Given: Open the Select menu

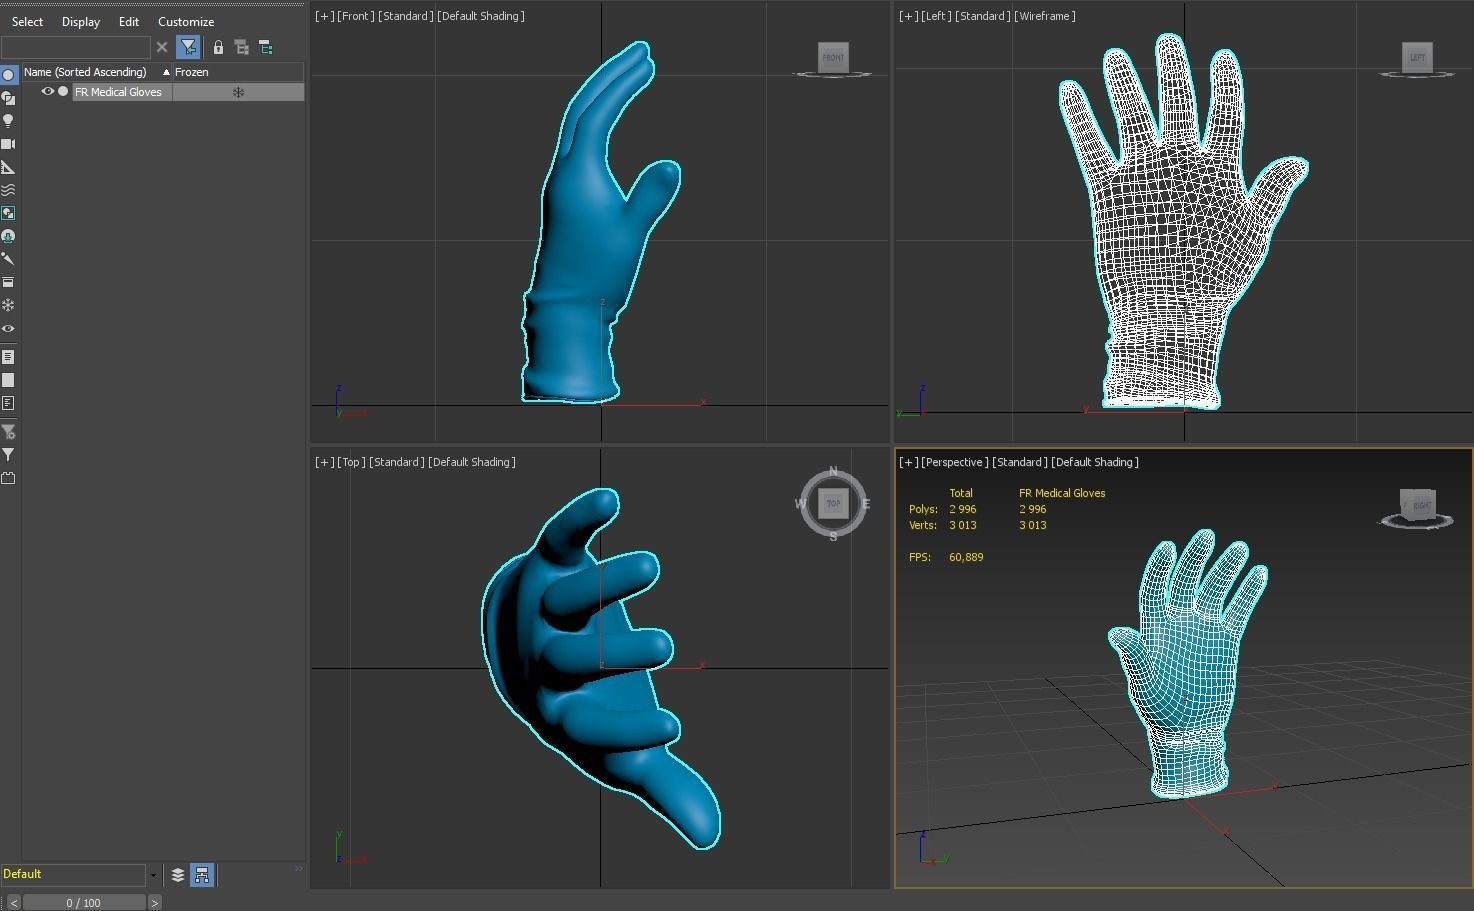Looking at the screenshot, I should click(27, 21).
